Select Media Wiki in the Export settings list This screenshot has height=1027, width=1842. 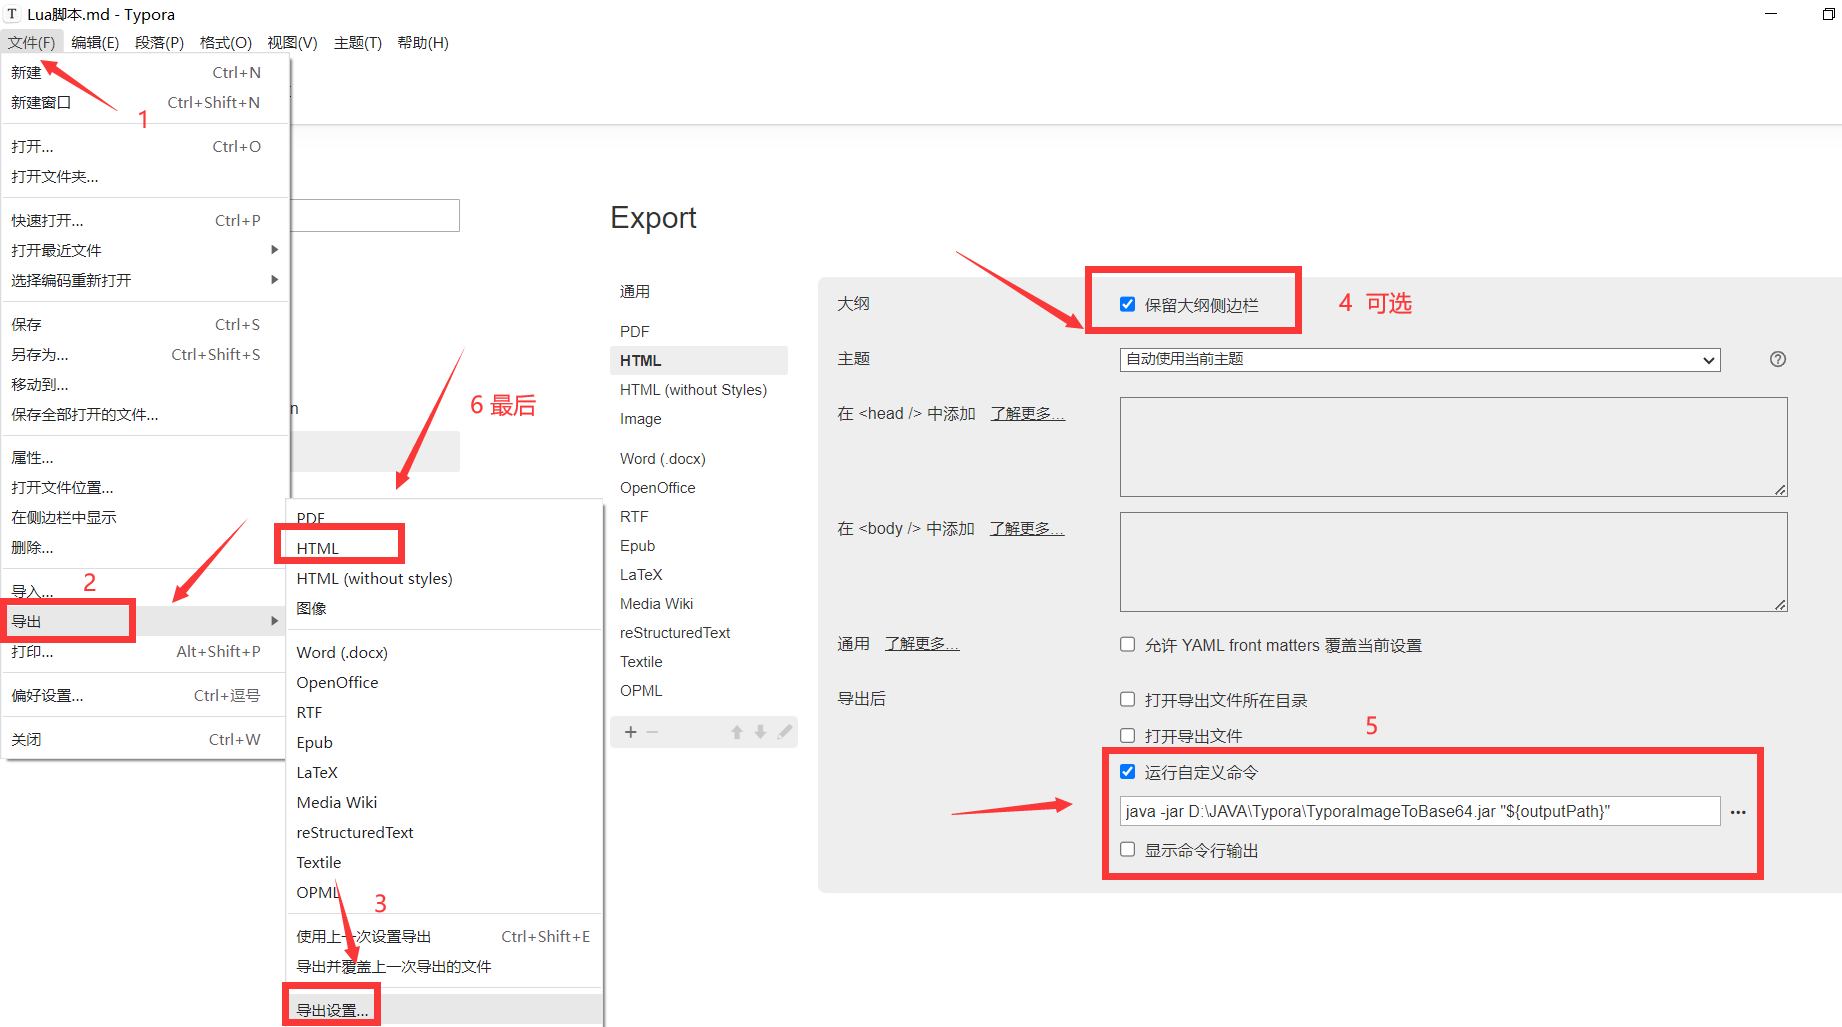click(699, 603)
